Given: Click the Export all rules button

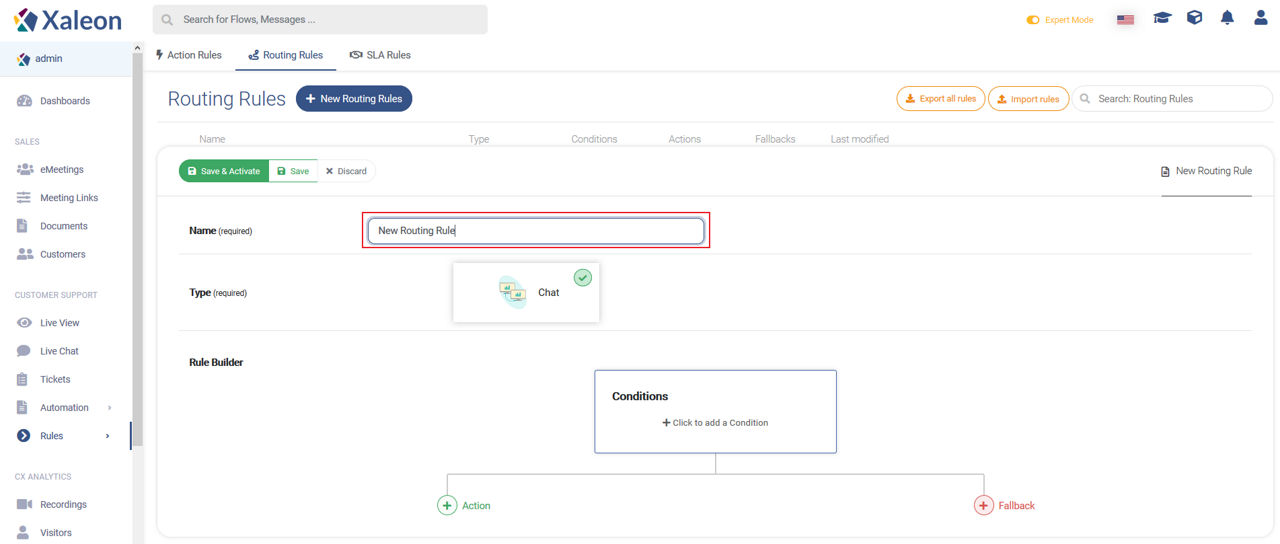Looking at the screenshot, I should [940, 99].
